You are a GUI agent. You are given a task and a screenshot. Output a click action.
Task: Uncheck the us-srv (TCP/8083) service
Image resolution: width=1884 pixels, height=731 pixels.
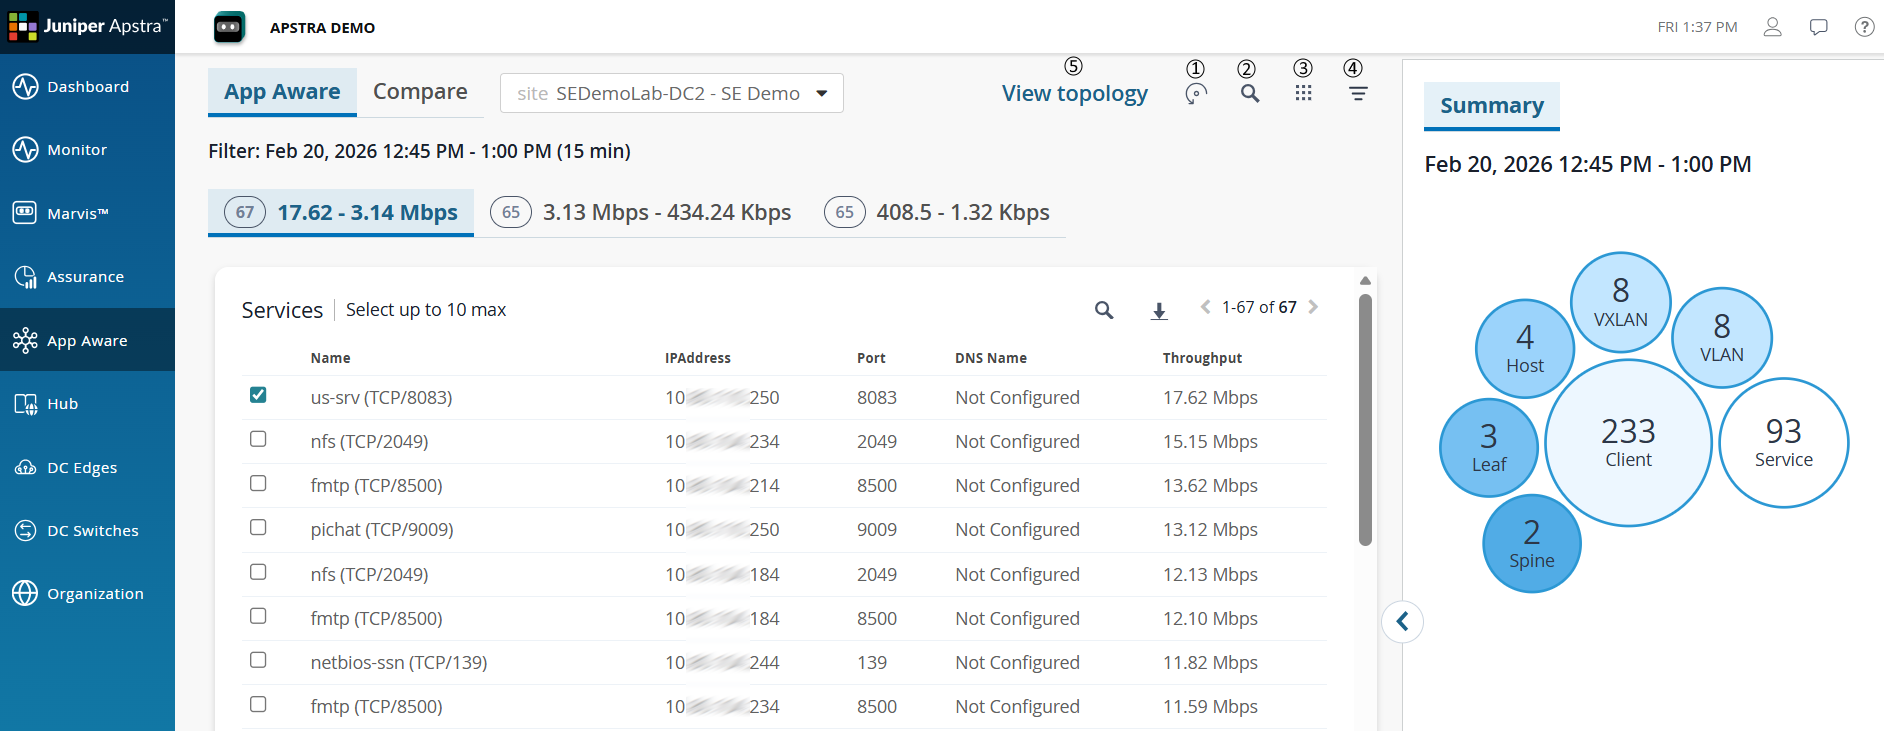coord(258,395)
